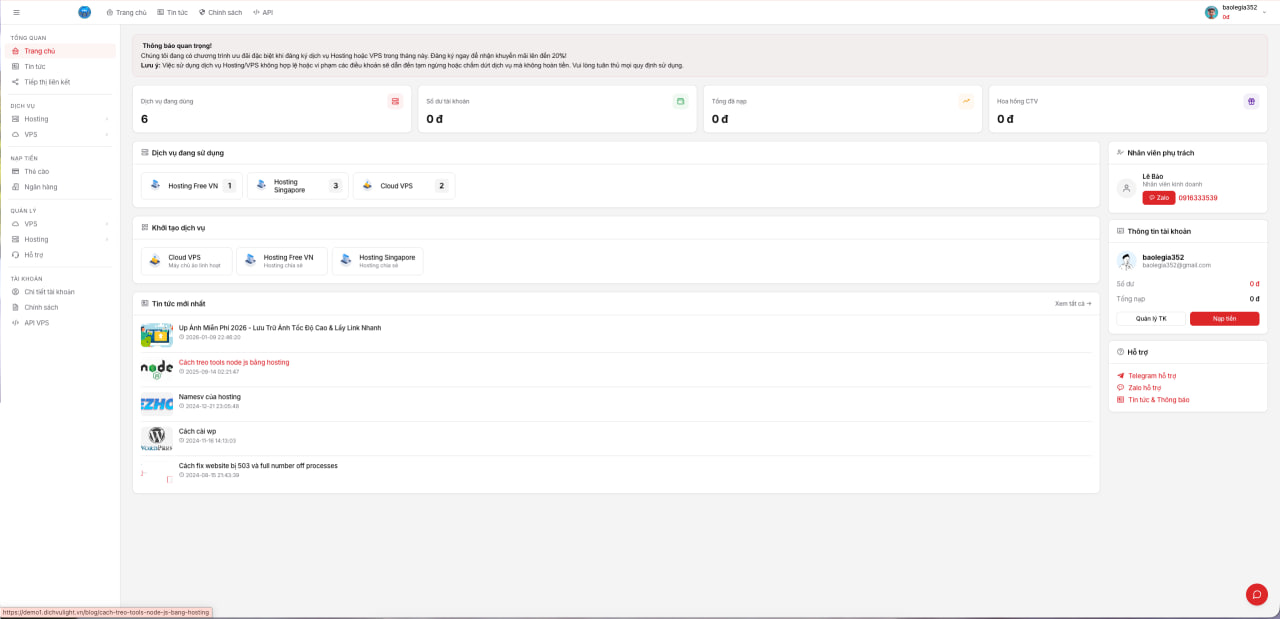Click the chart icon on Tổng đã nạp card

966,101
